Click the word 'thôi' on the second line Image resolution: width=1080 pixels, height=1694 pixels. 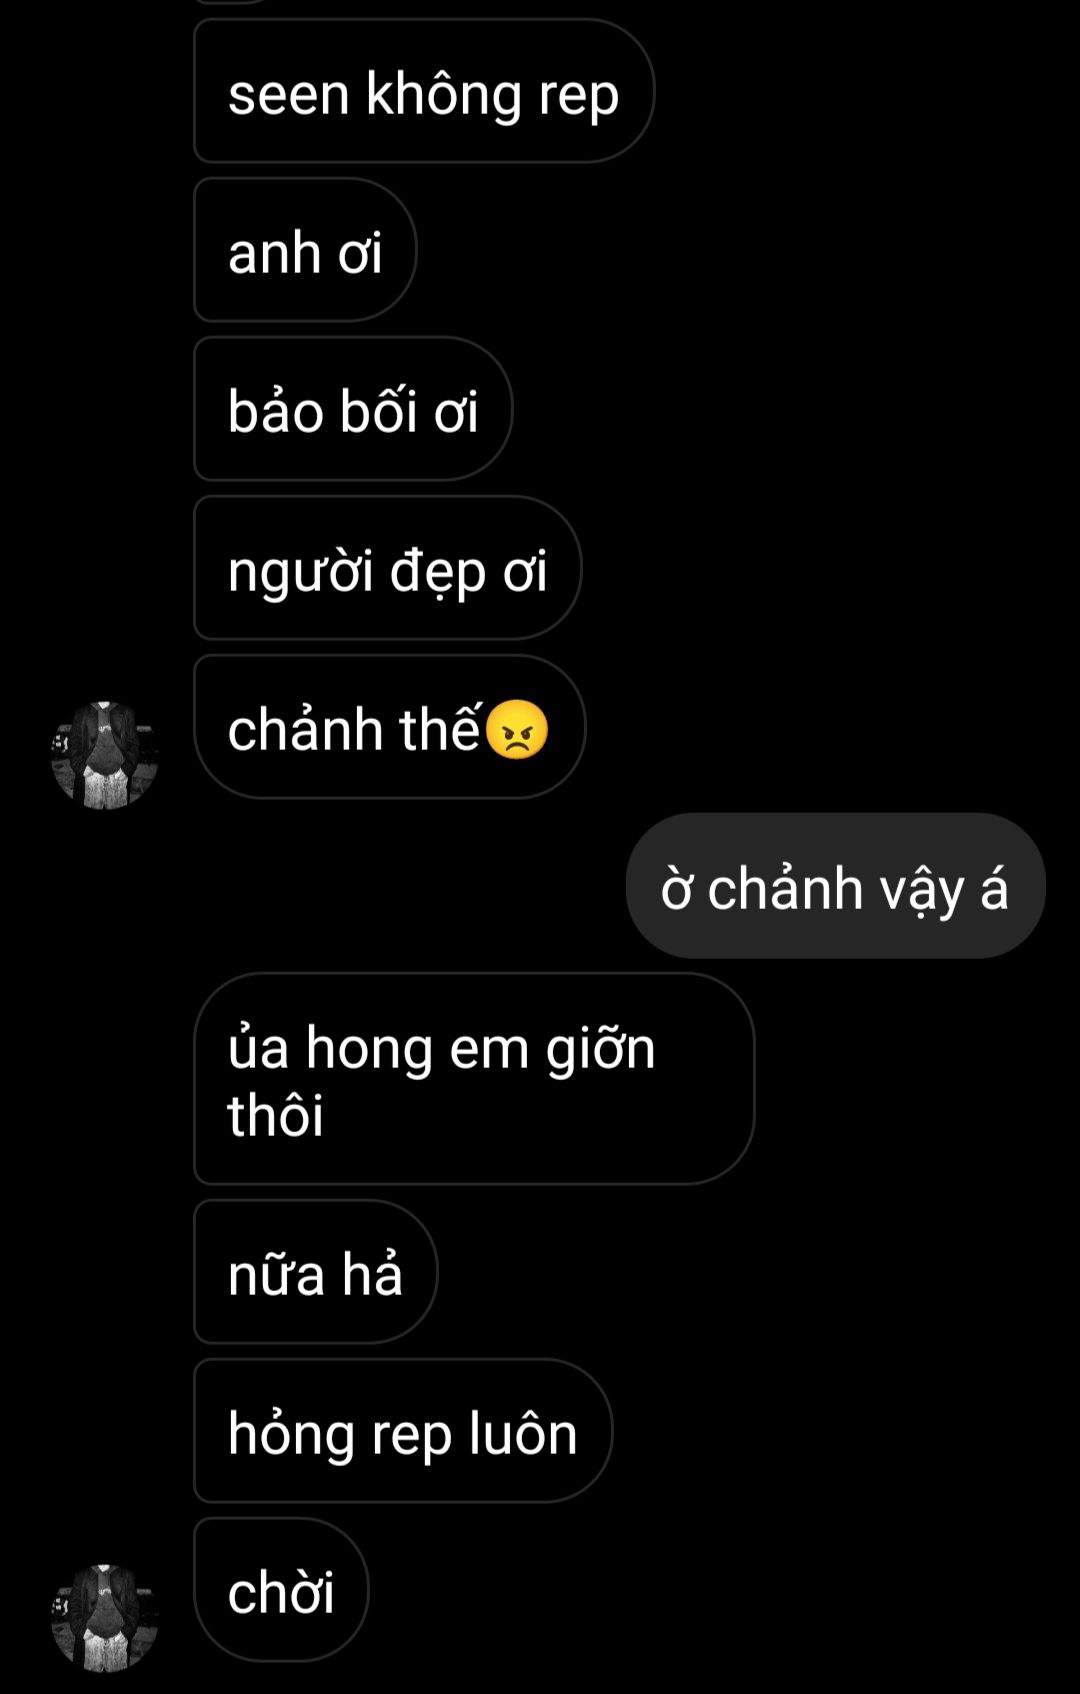(276, 1115)
